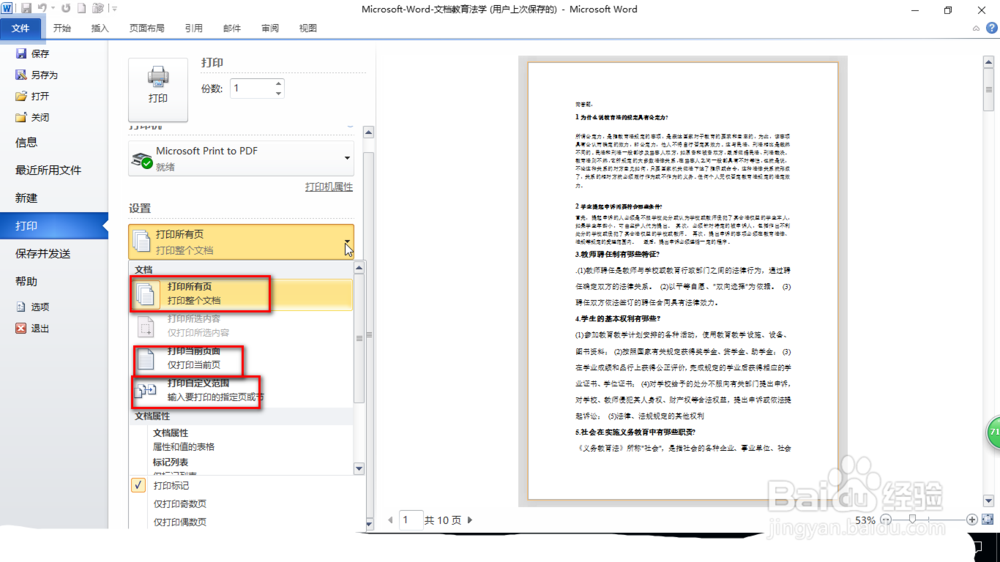This screenshot has width=1000, height=562.
Task: Switch to the 邮件 tab
Action: coord(232,28)
